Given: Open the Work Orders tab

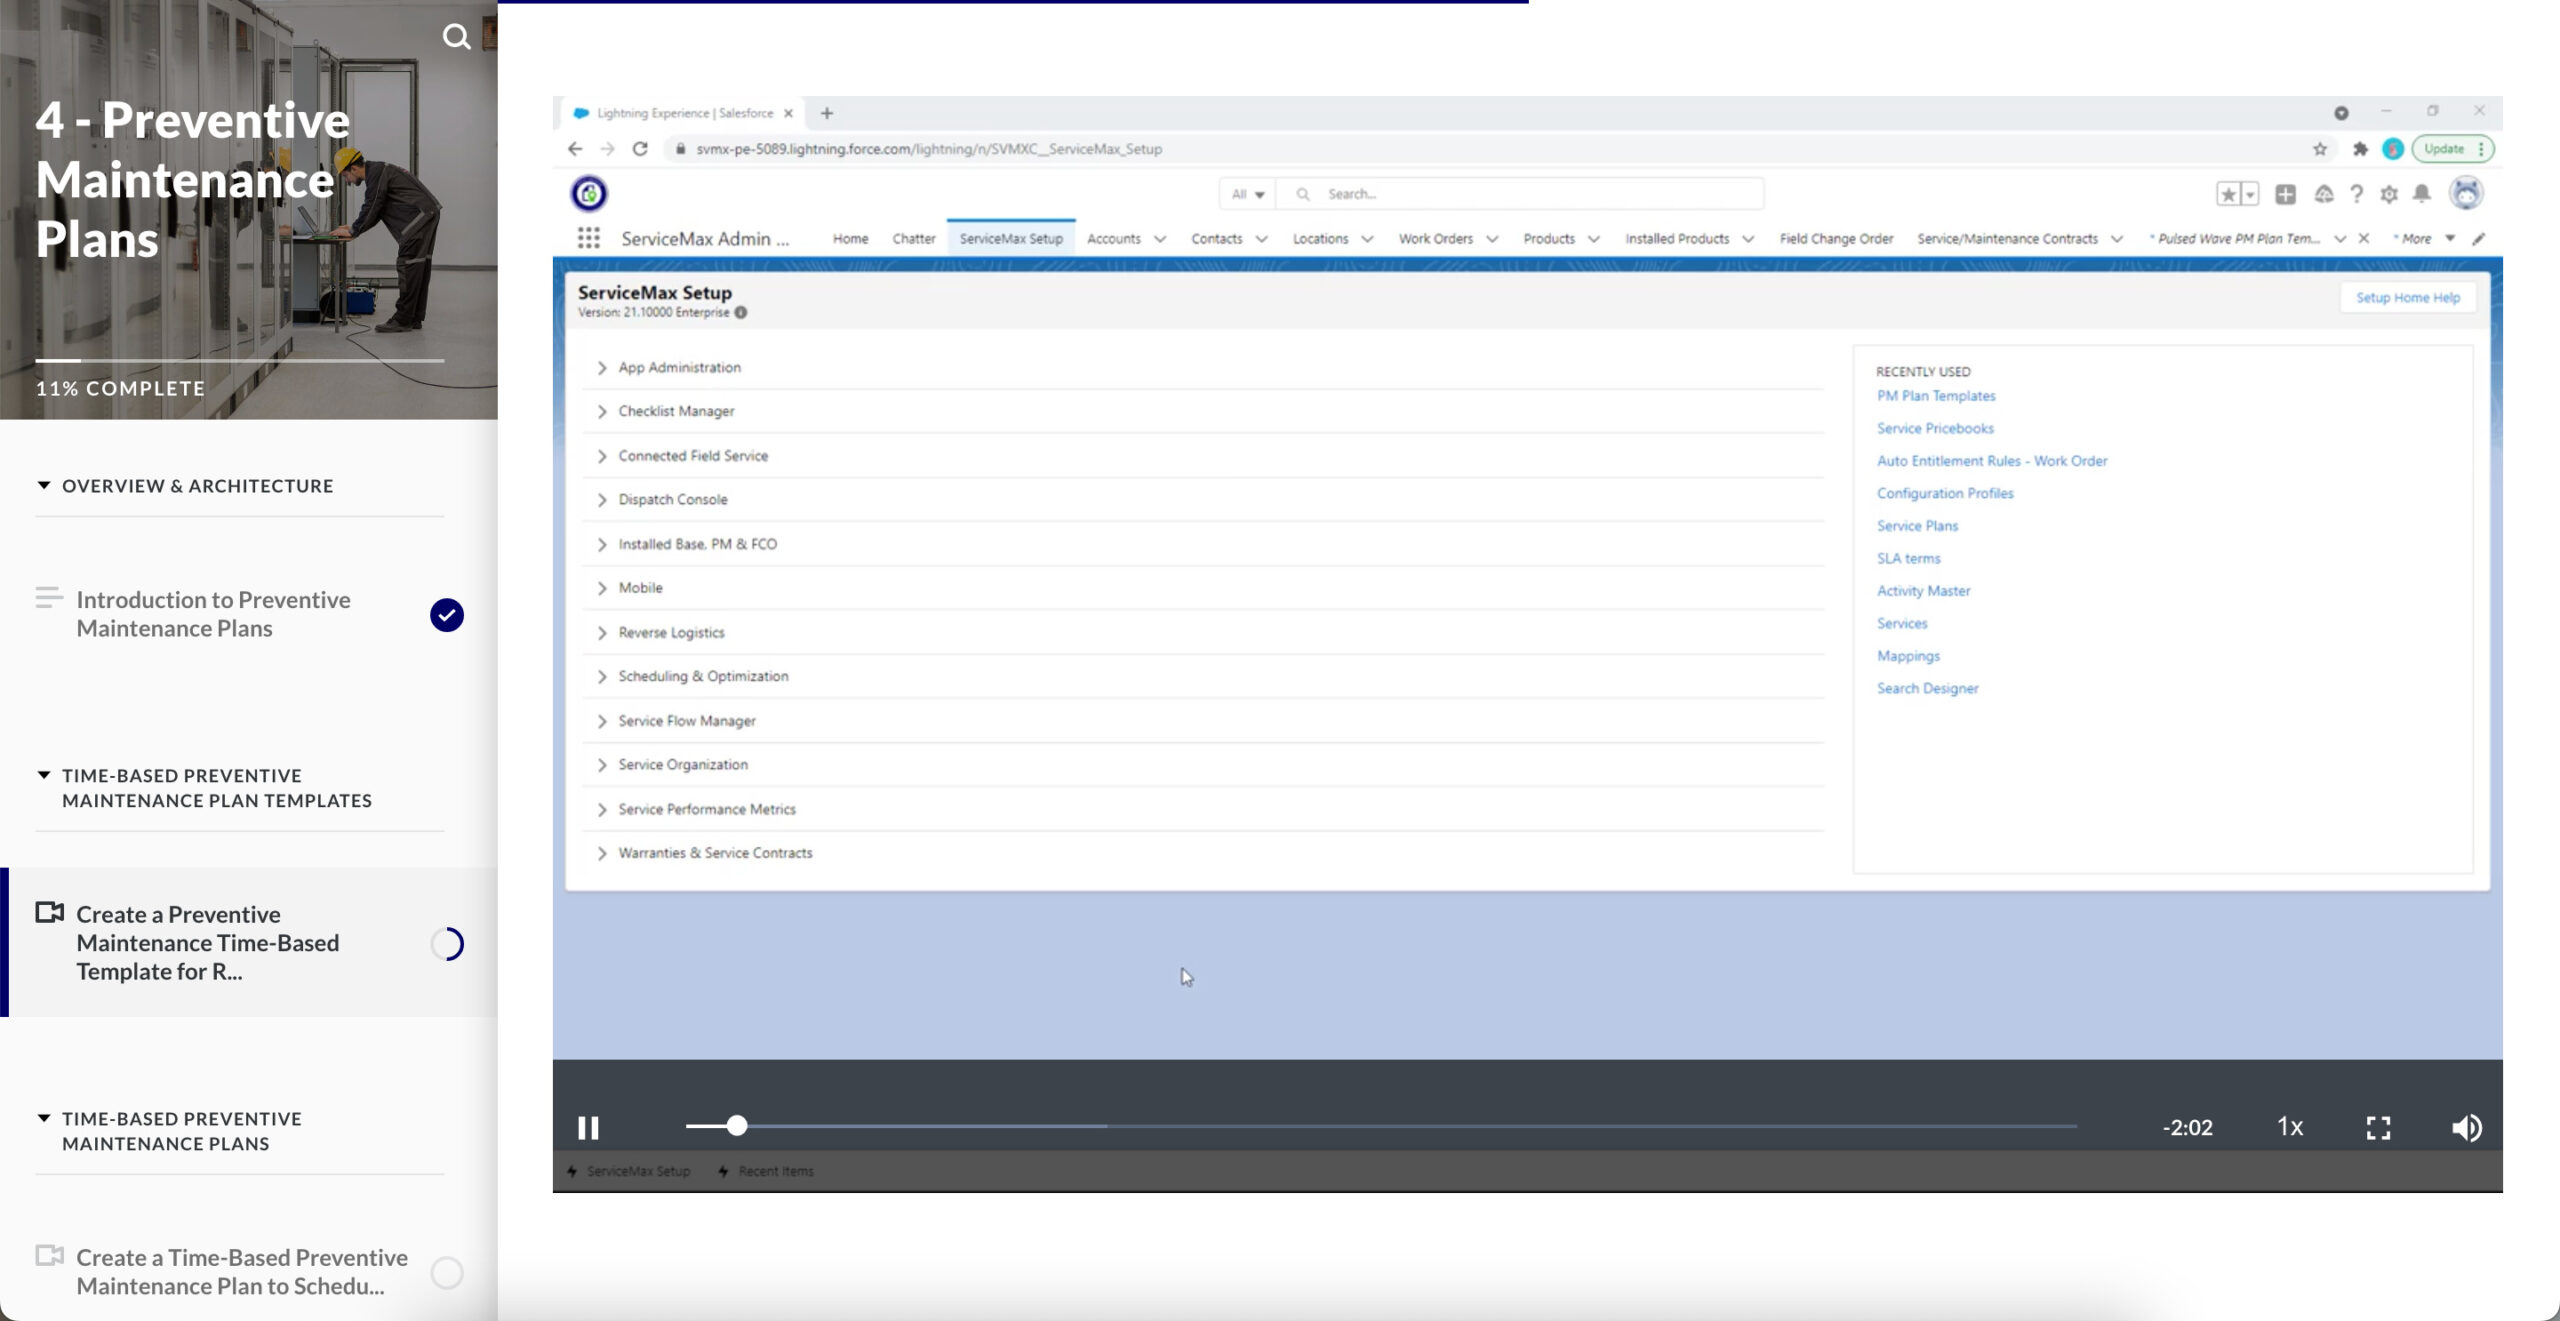Looking at the screenshot, I should (x=1435, y=239).
